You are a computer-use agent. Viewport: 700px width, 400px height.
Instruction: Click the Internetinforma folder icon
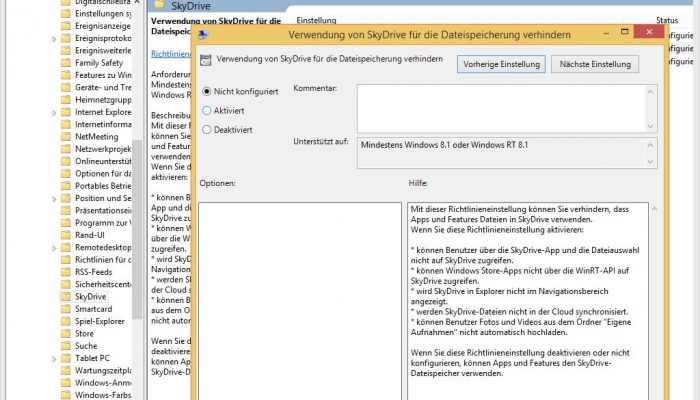click(66, 124)
